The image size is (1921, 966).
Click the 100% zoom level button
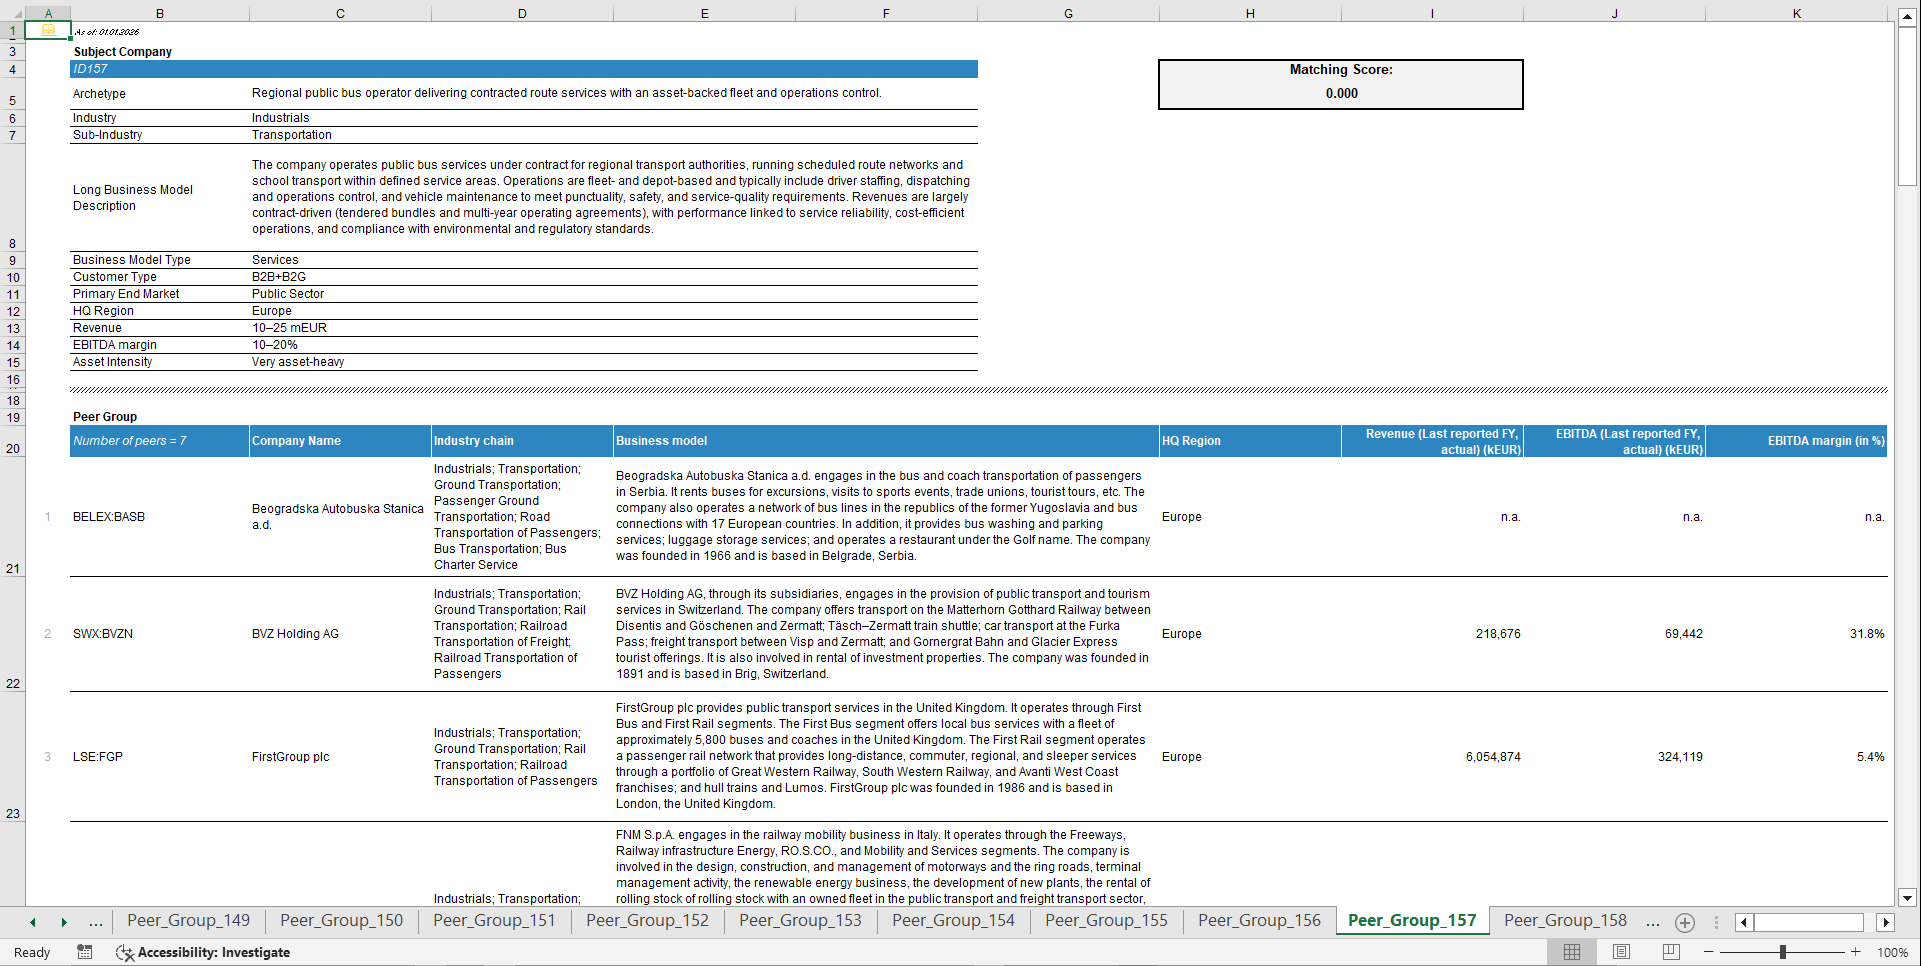click(x=1893, y=952)
